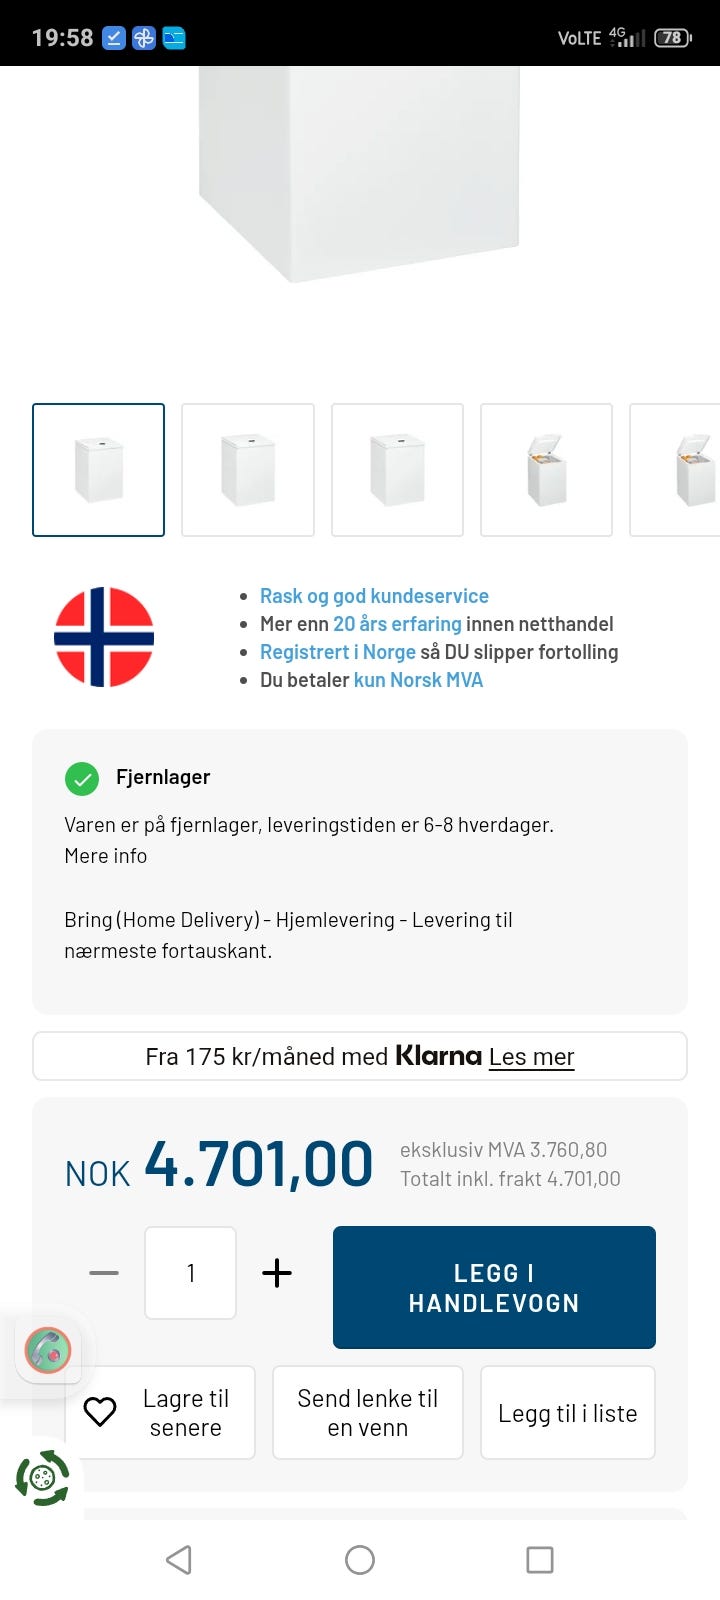Toggle the heart to save item for later
Image resolution: width=720 pixels, height=1600 pixels.
click(100, 1412)
